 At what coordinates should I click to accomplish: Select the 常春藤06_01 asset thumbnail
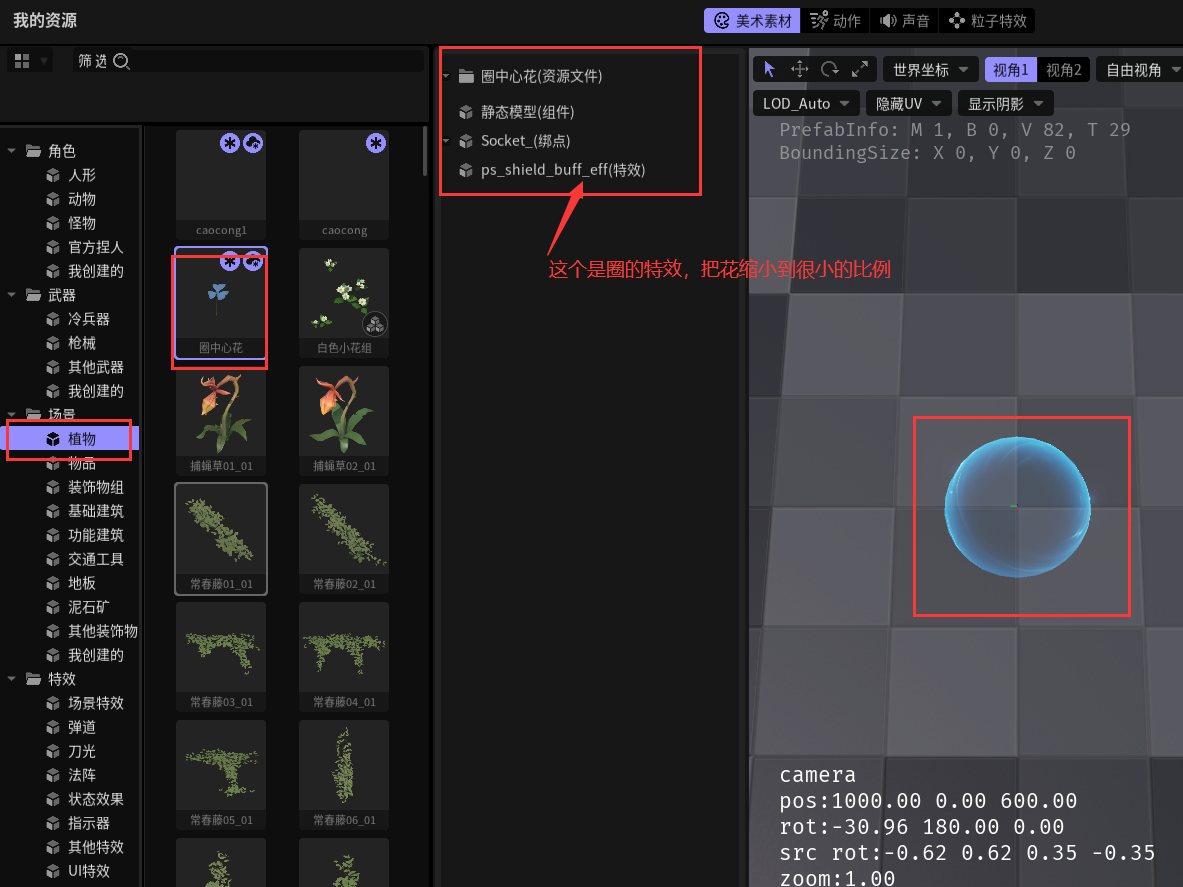tap(344, 775)
